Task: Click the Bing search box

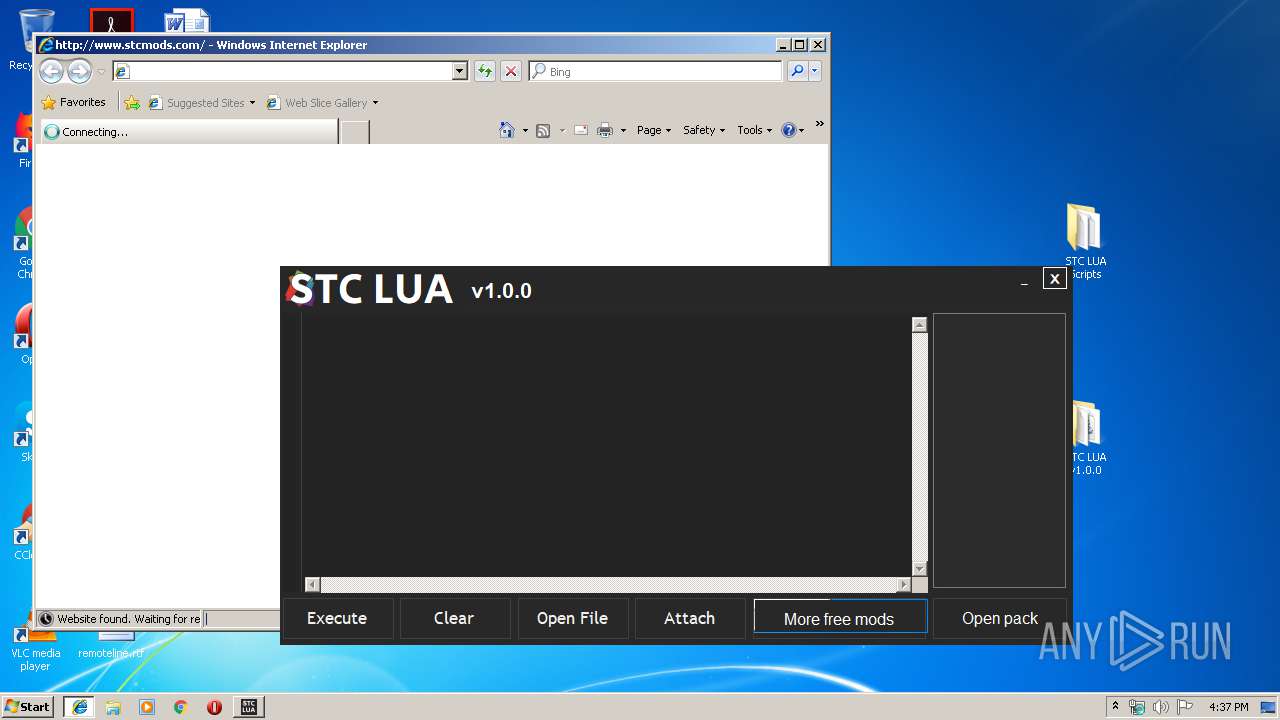Action: tap(655, 71)
